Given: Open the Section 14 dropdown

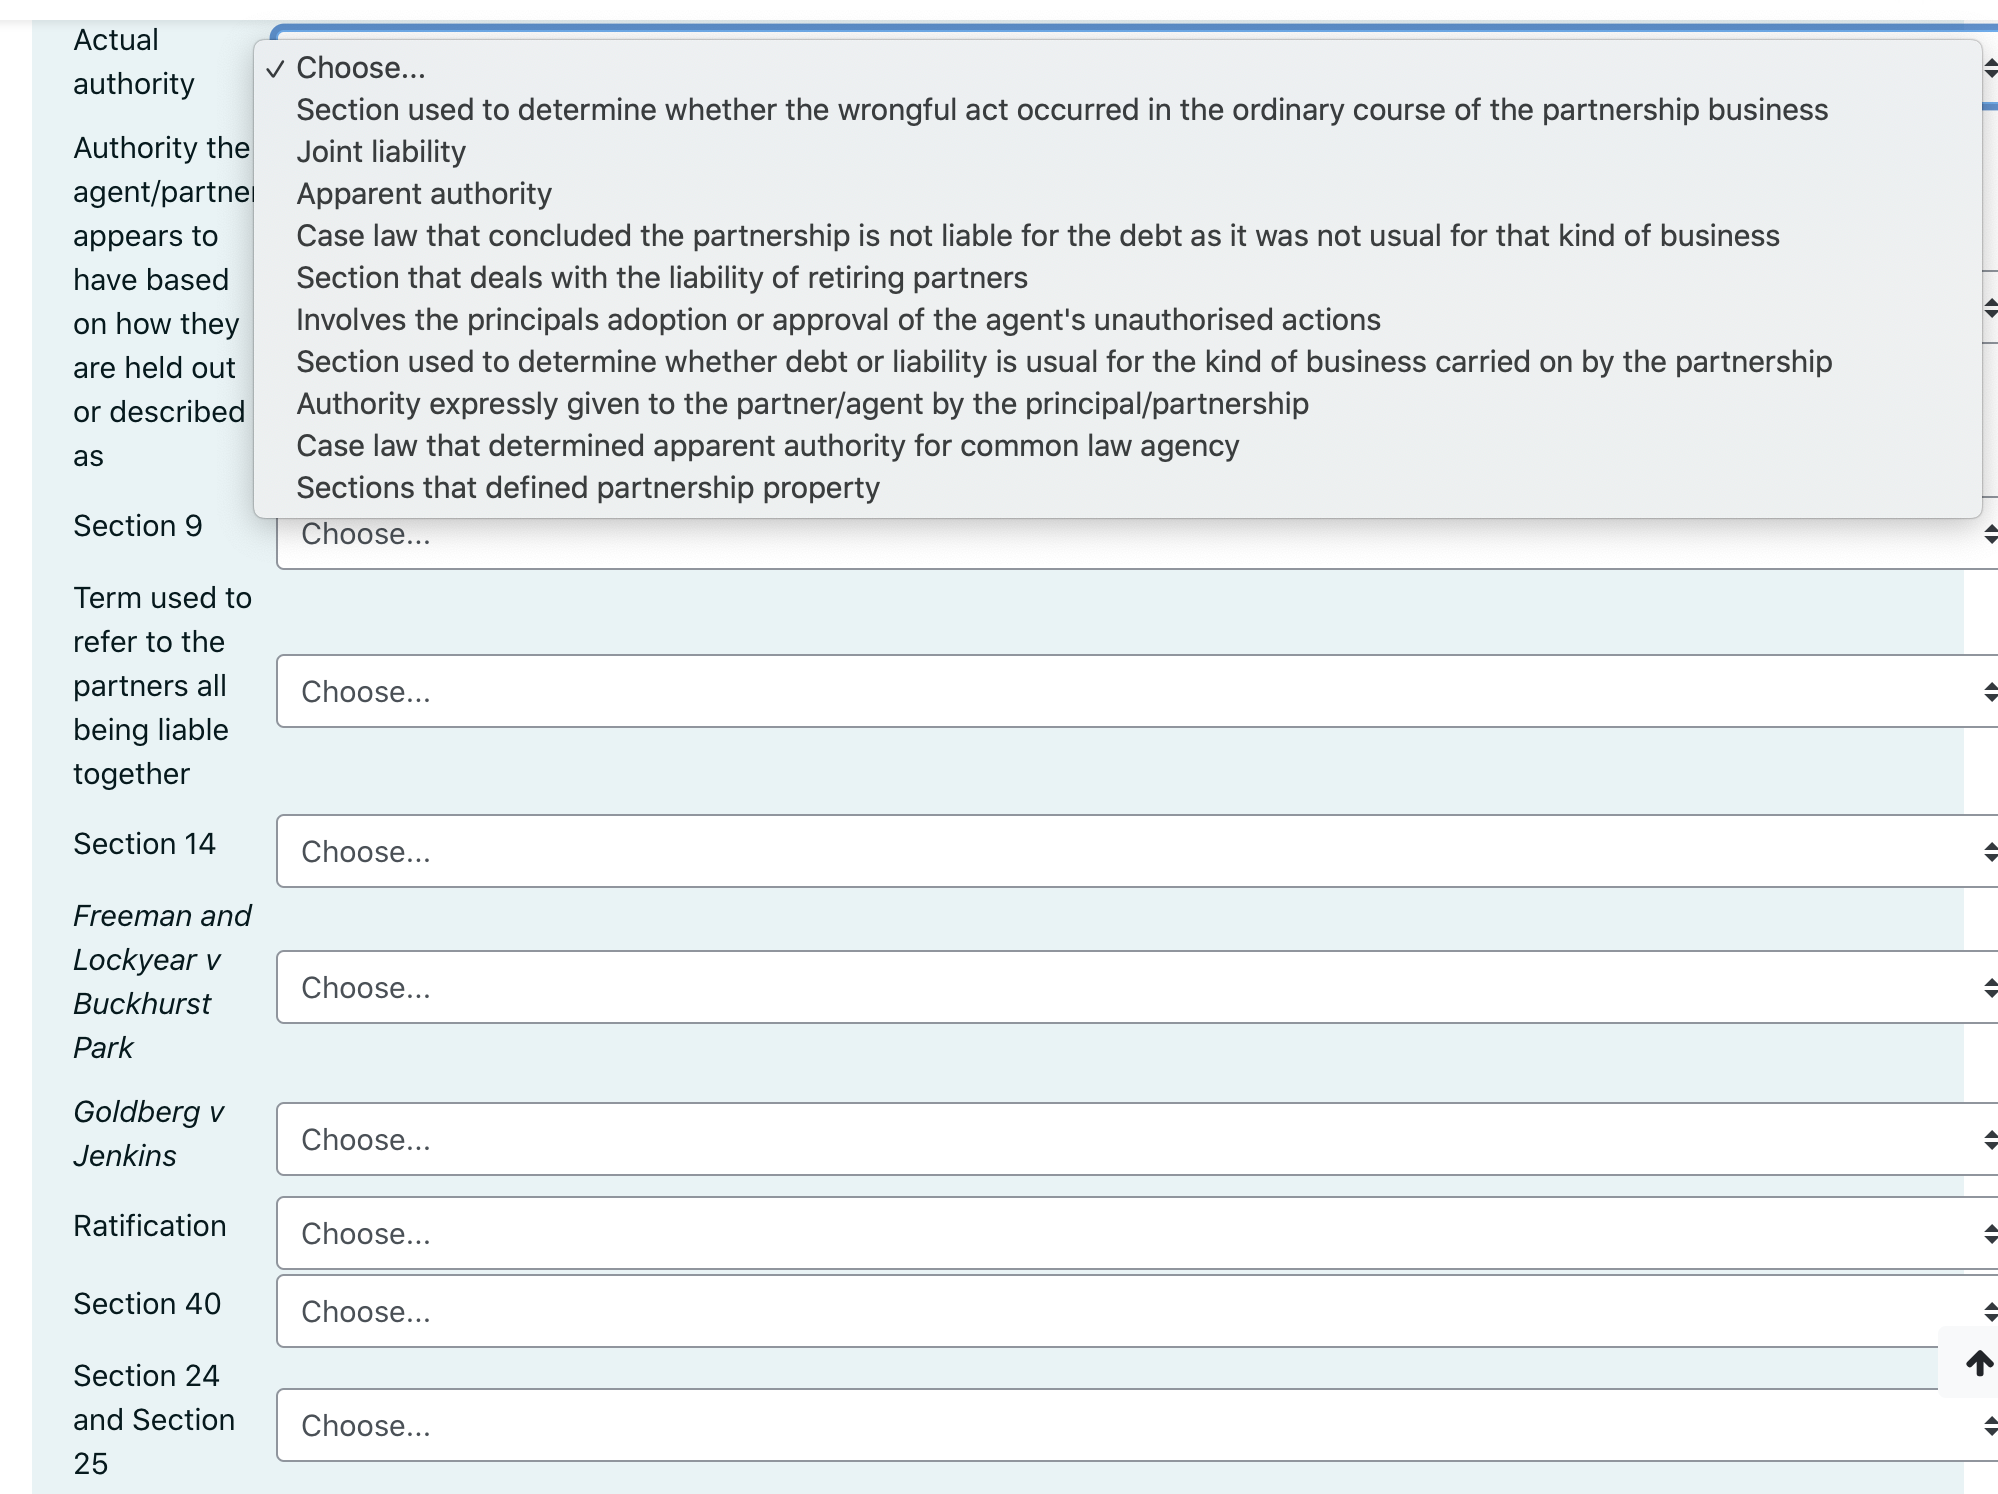Looking at the screenshot, I should 1100,851.
